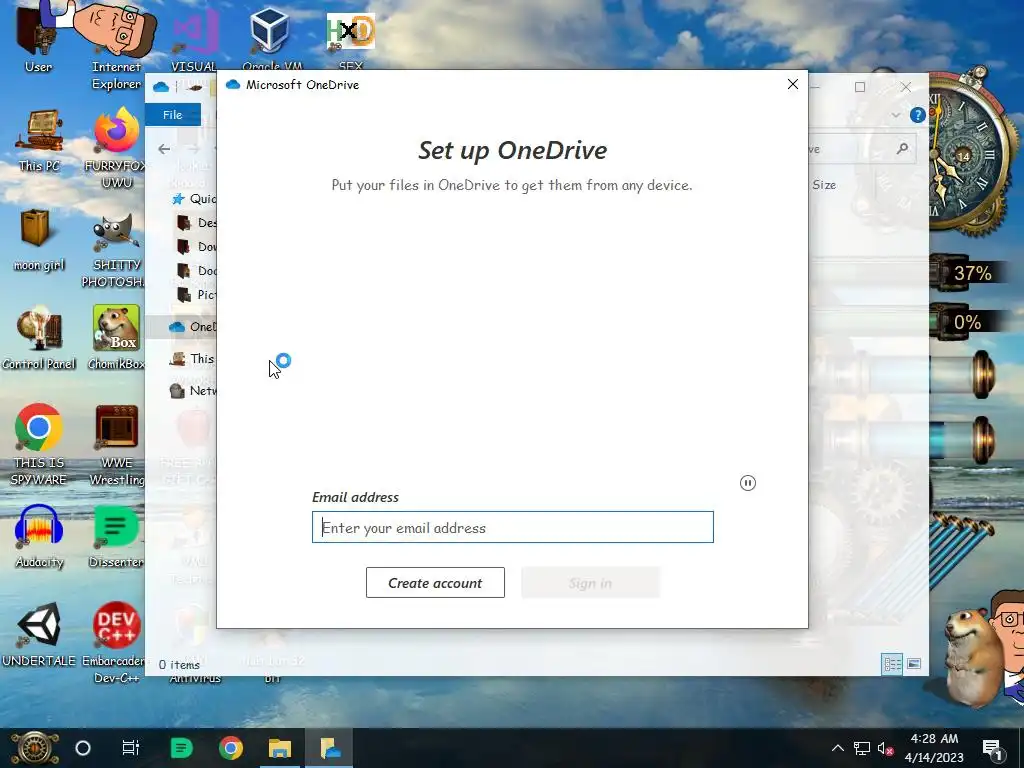Select the Oracle VM VirtualBox desktop icon
This screenshot has height=768, width=1024.
(270, 39)
